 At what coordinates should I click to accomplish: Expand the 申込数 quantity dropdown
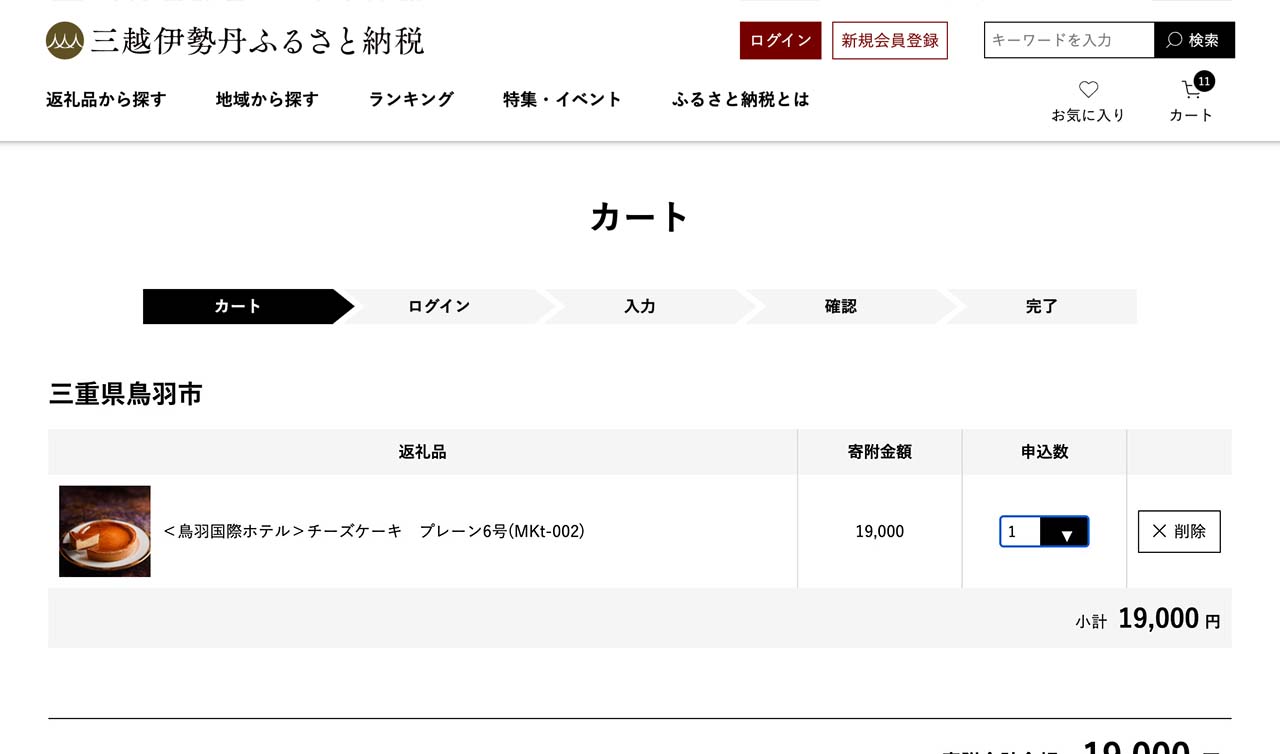1044,532
